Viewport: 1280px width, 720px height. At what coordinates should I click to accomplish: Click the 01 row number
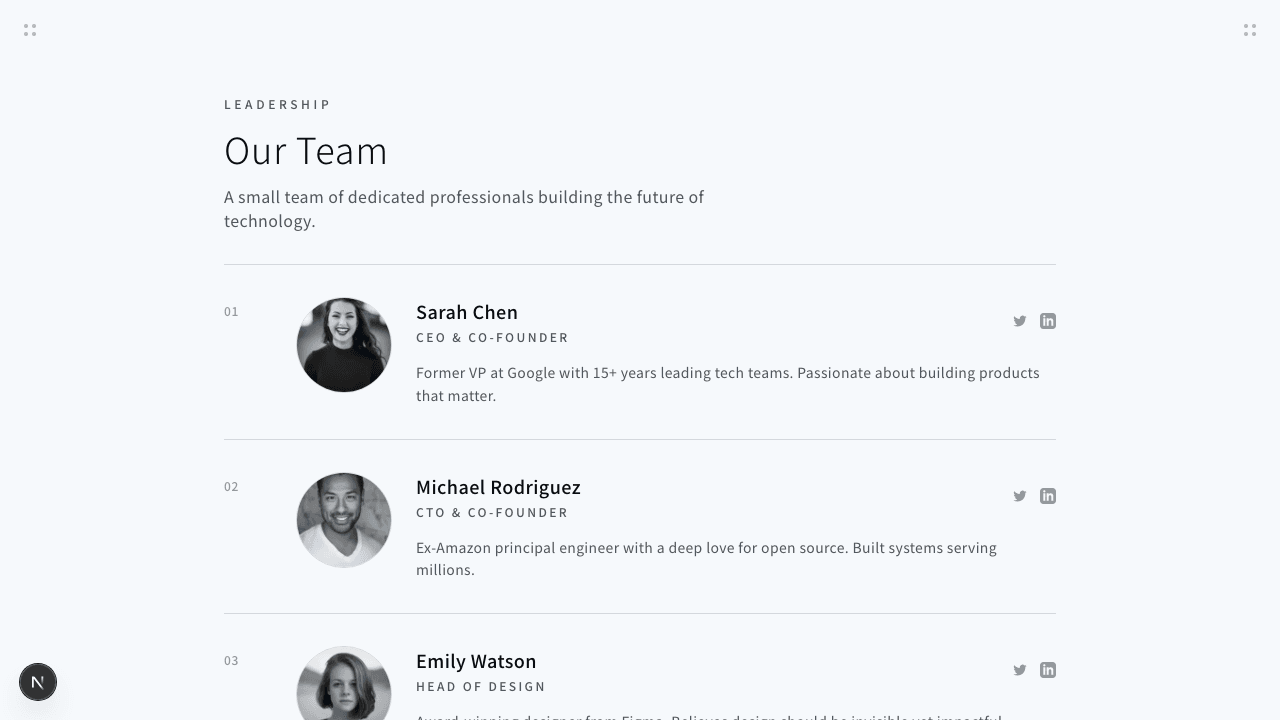[x=231, y=312]
